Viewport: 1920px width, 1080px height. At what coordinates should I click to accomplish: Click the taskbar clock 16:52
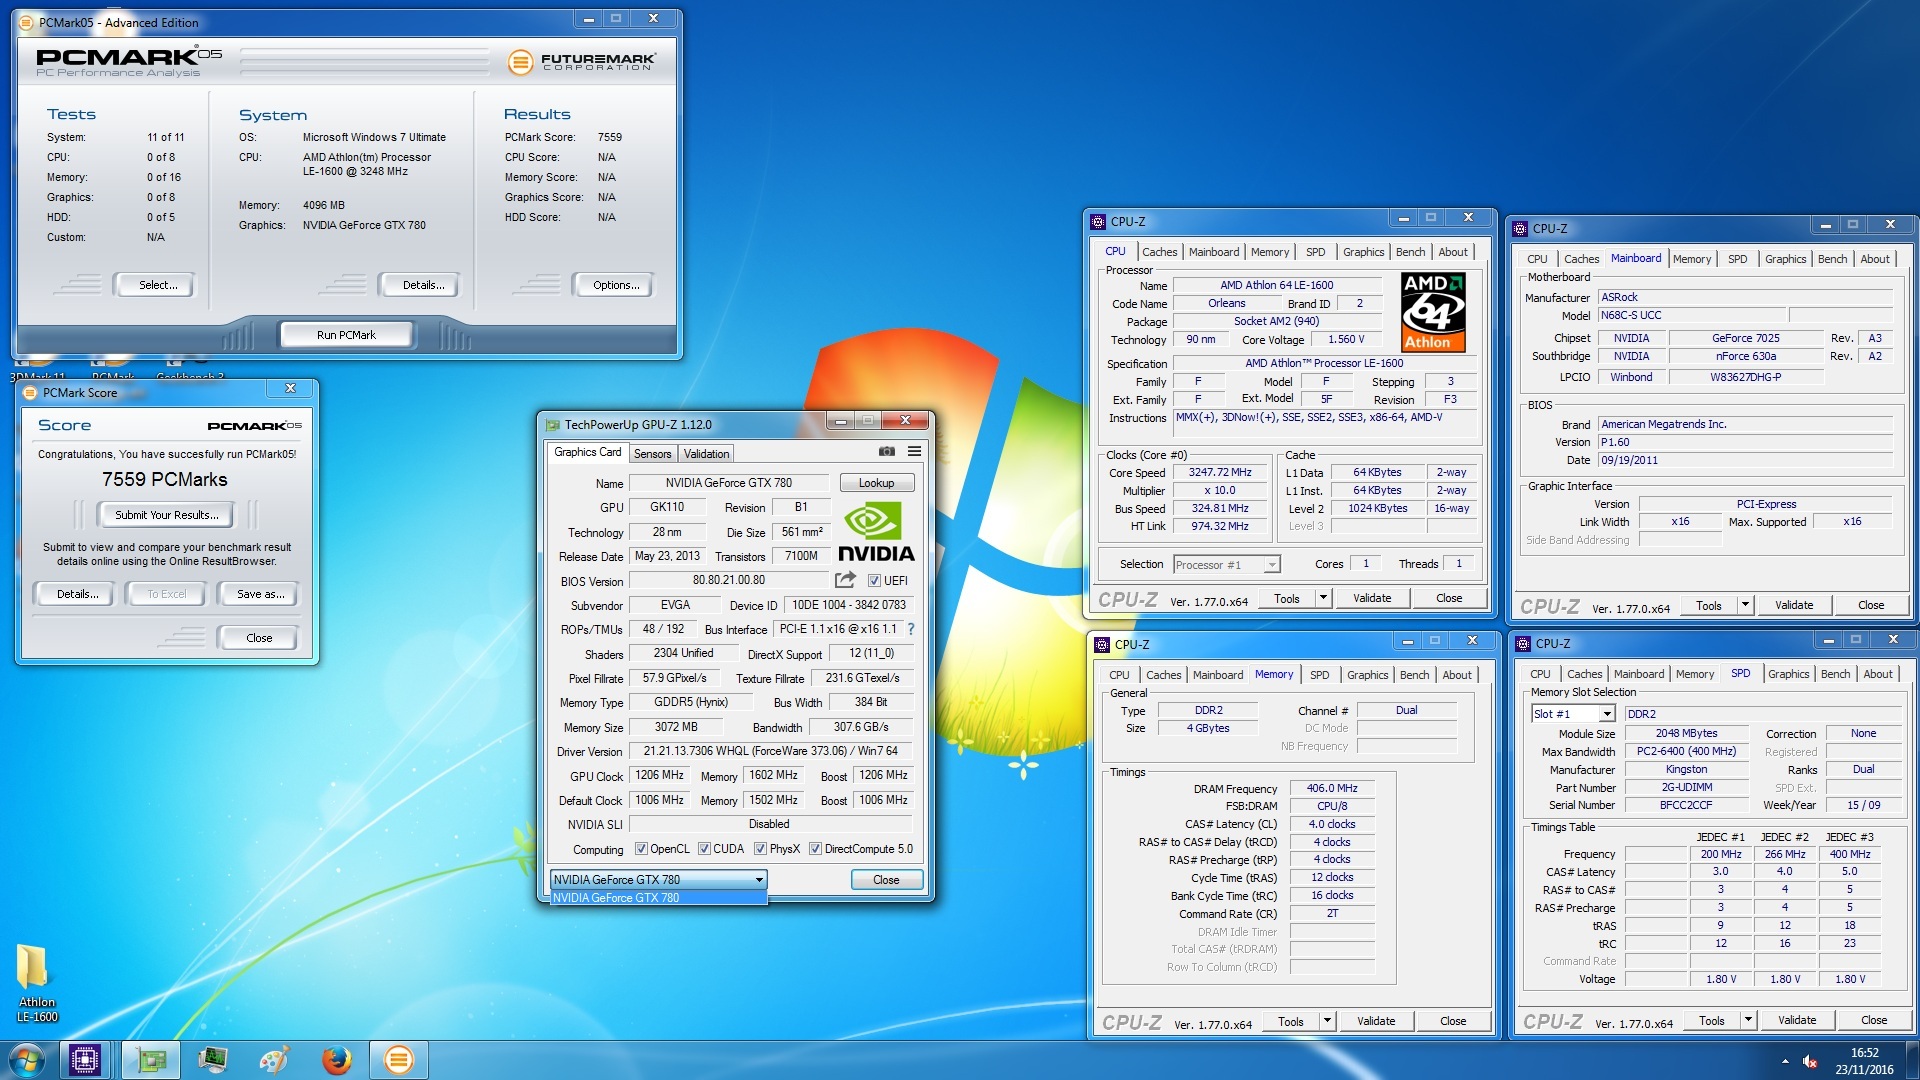click(1864, 1053)
